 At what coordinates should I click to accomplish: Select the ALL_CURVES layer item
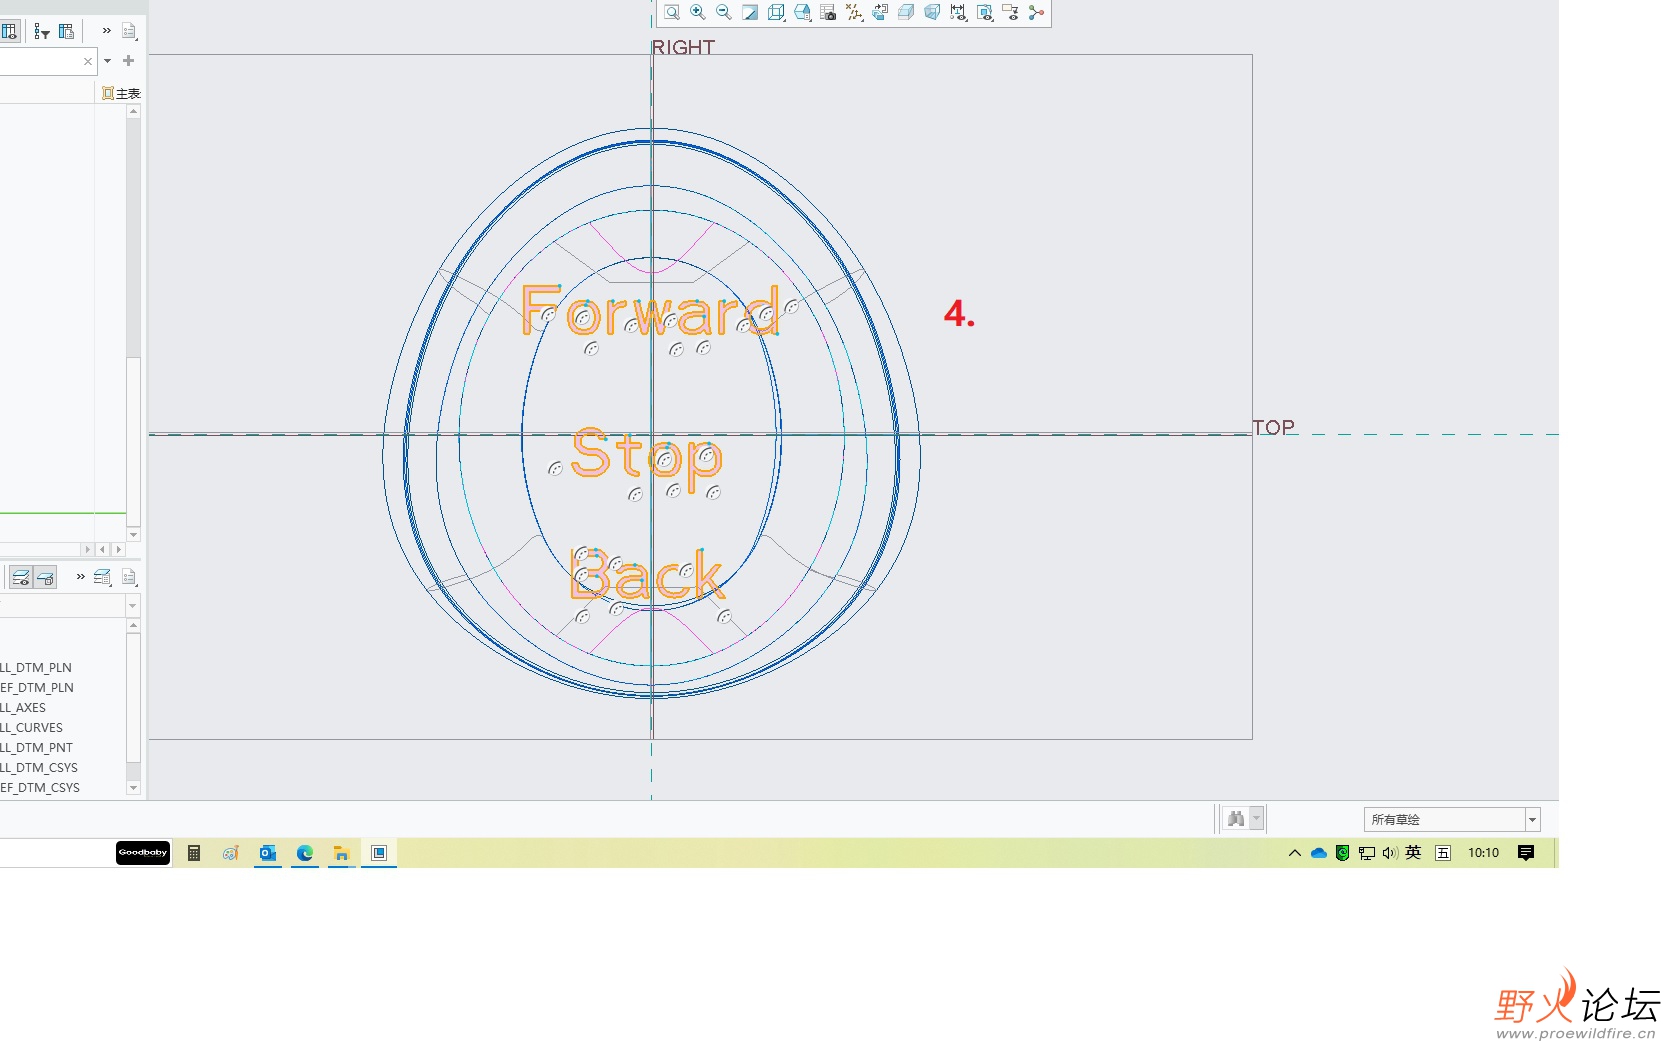32,728
